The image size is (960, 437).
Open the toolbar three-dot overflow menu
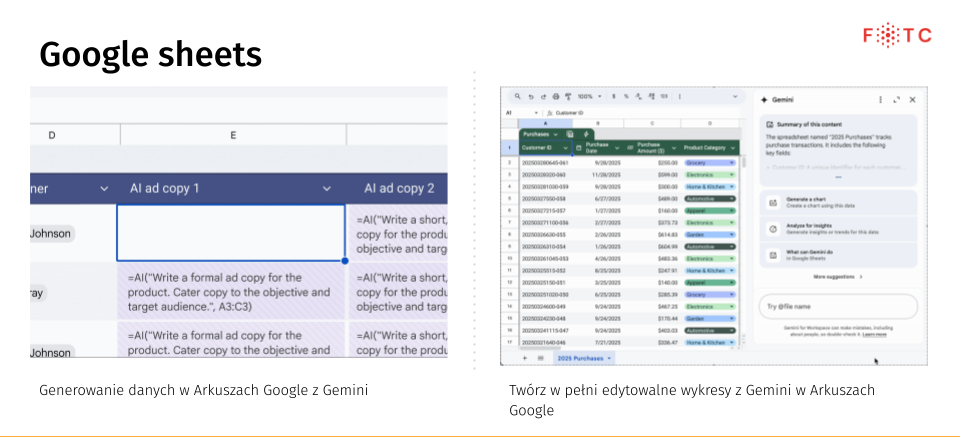pos(680,97)
